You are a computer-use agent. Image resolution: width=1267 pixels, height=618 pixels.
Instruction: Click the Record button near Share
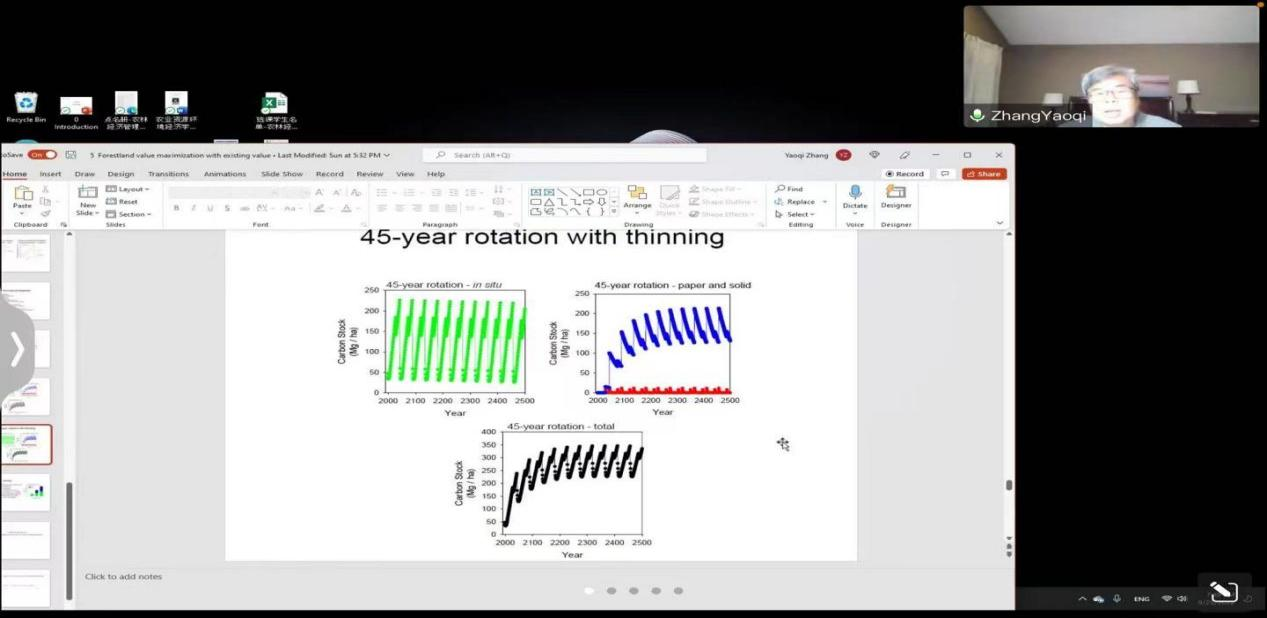[904, 174]
